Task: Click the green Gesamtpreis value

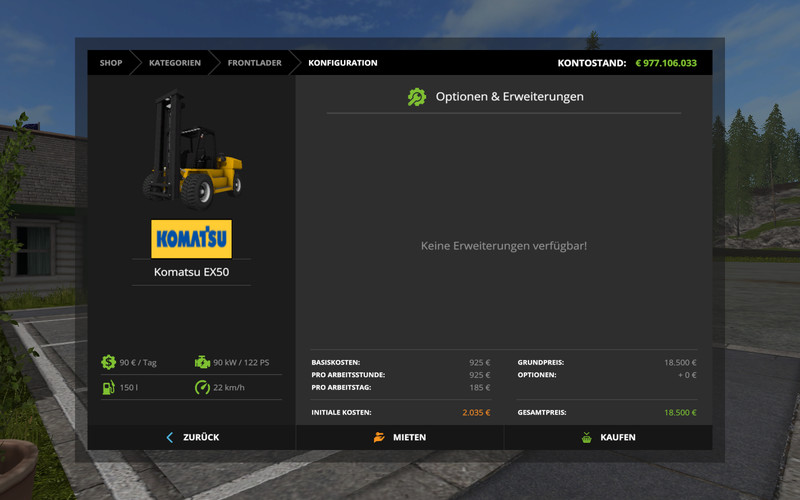Action: coord(680,412)
